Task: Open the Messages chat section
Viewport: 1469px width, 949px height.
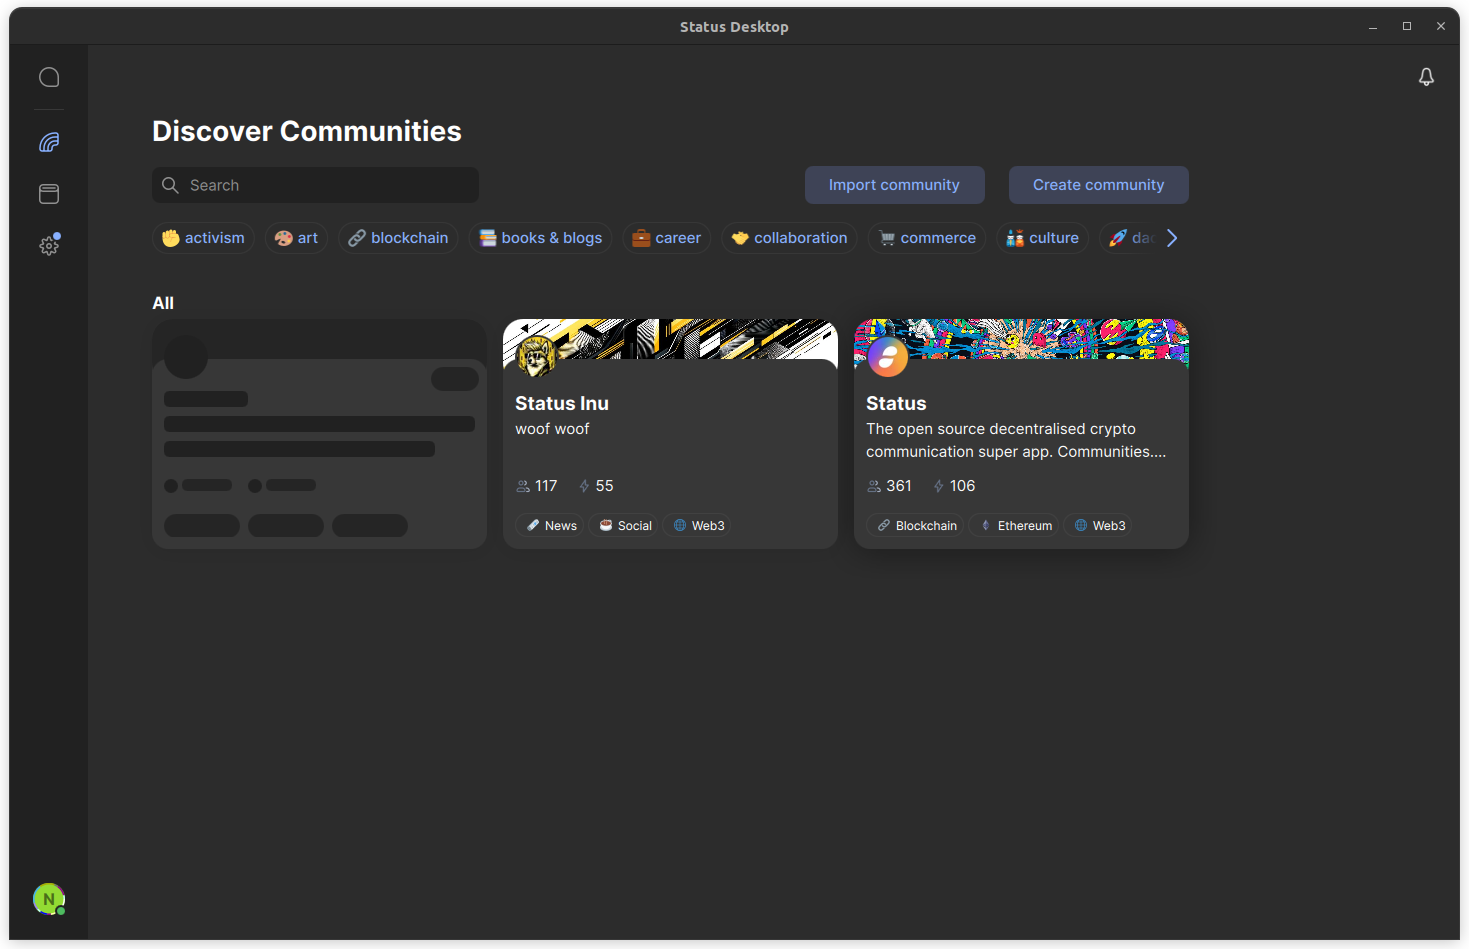Action: click(x=49, y=77)
